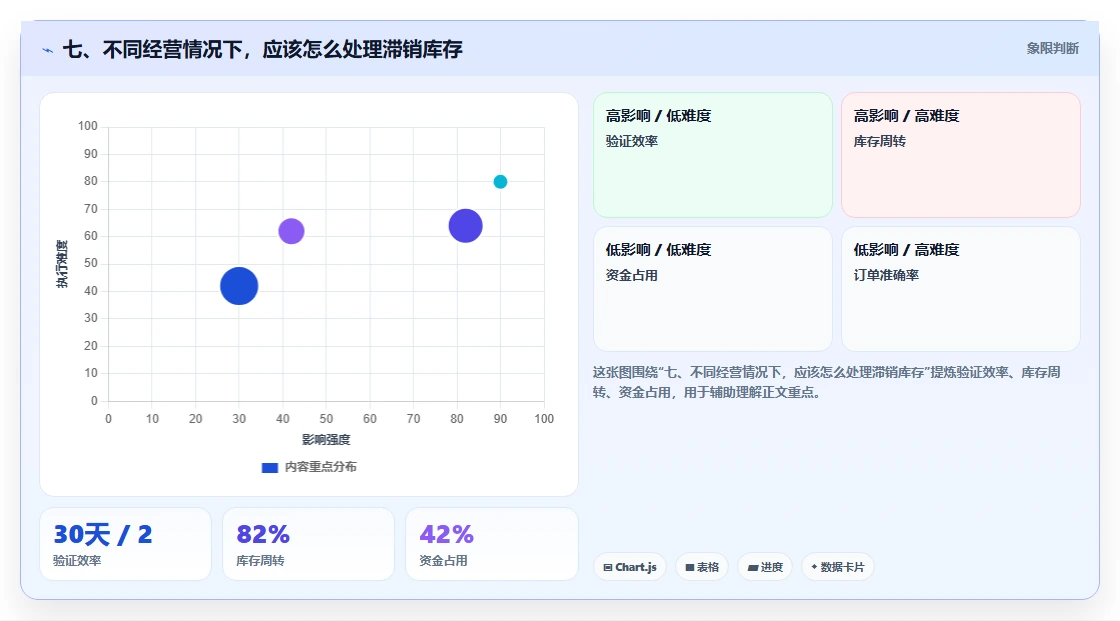Click the 进度 tag chip
The height and width of the screenshot is (621, 1120).
coord(764,567)
